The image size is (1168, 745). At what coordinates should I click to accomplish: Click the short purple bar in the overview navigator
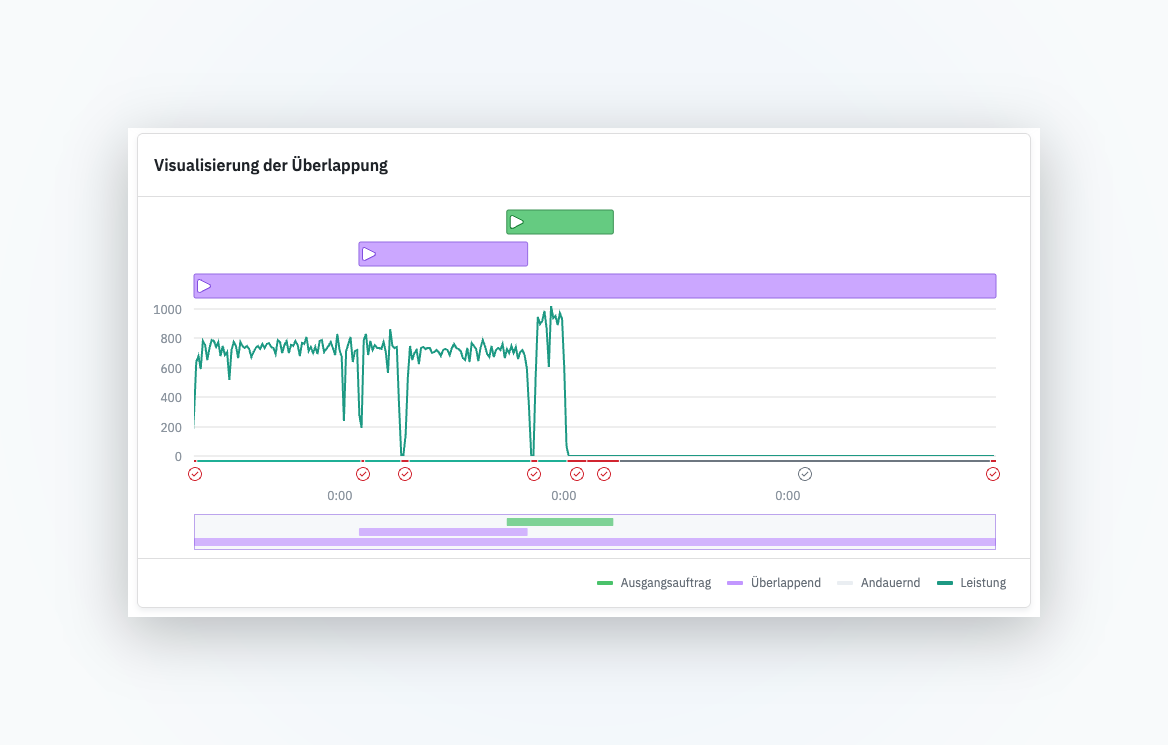coord(443,532)
